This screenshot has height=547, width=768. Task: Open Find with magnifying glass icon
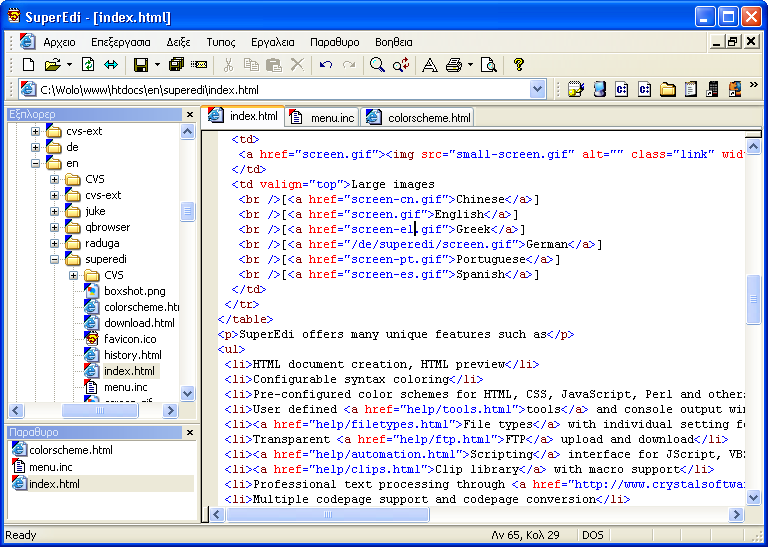(x=377, y=65)
